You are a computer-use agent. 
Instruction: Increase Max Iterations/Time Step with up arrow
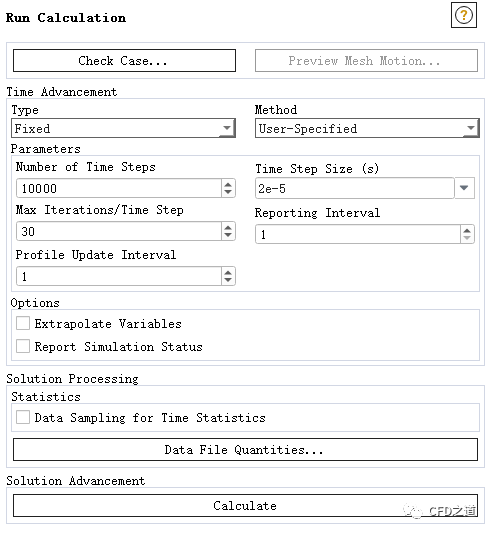pyautogui.click(x=228, y=227)
